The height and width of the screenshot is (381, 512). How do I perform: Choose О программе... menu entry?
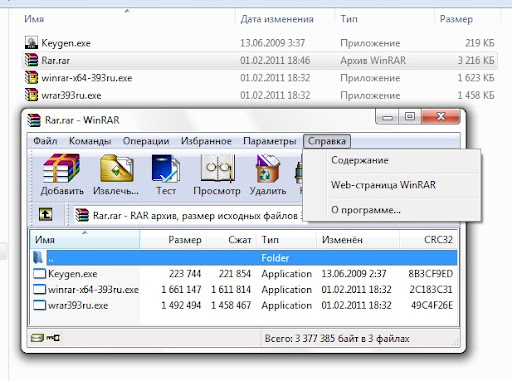coord(366,210)
